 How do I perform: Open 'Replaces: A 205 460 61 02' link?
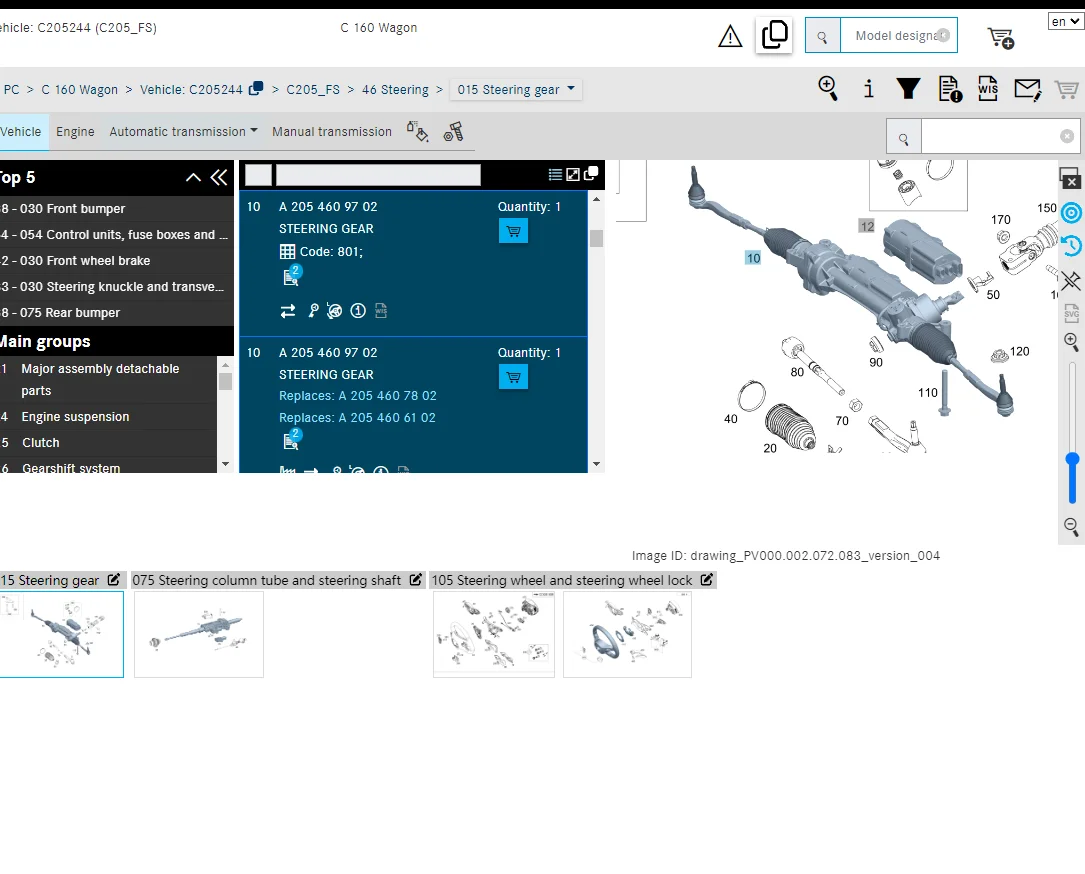pyautogui.click(x=357, y=418)
